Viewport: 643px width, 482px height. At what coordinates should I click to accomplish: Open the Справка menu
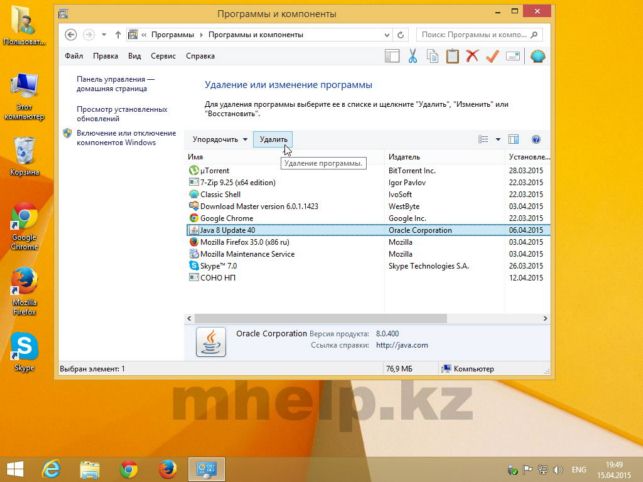click(200, 56)
